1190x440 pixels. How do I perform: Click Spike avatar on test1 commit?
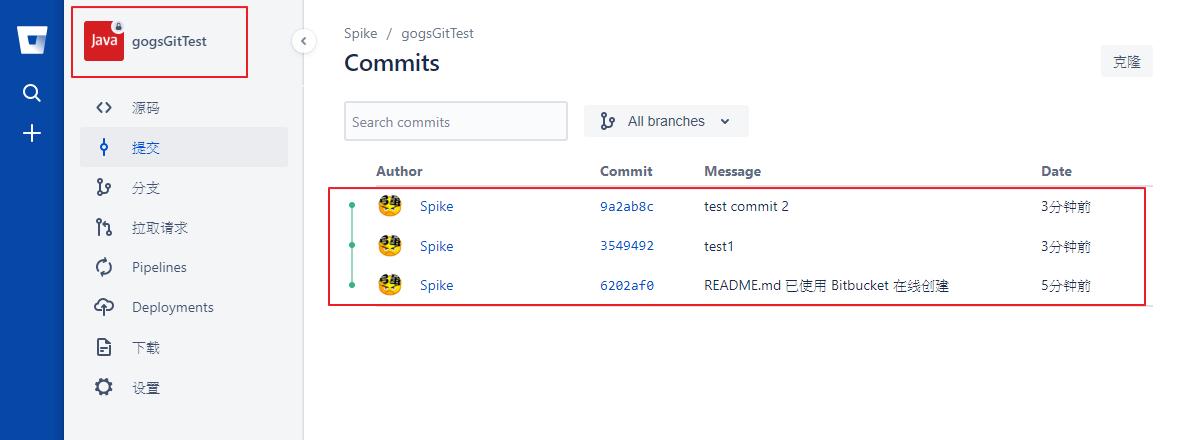[390, 246]
